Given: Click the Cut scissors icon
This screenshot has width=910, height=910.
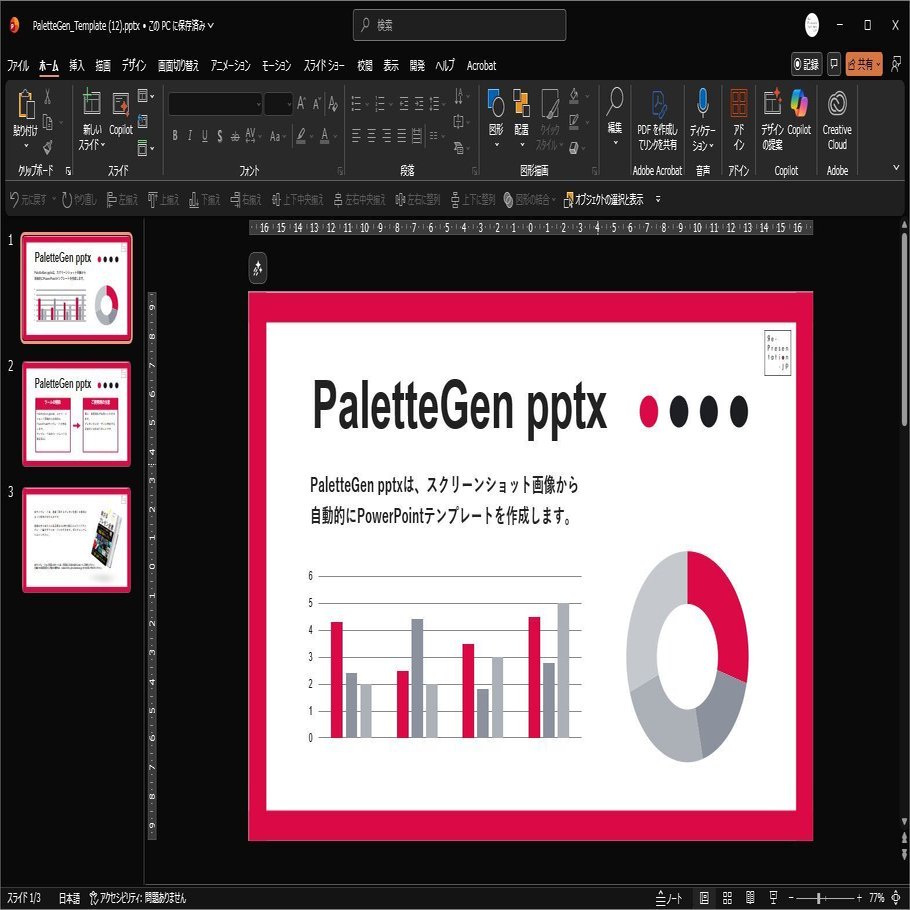Looking at the screenshot, I should [x=48, y=96].
